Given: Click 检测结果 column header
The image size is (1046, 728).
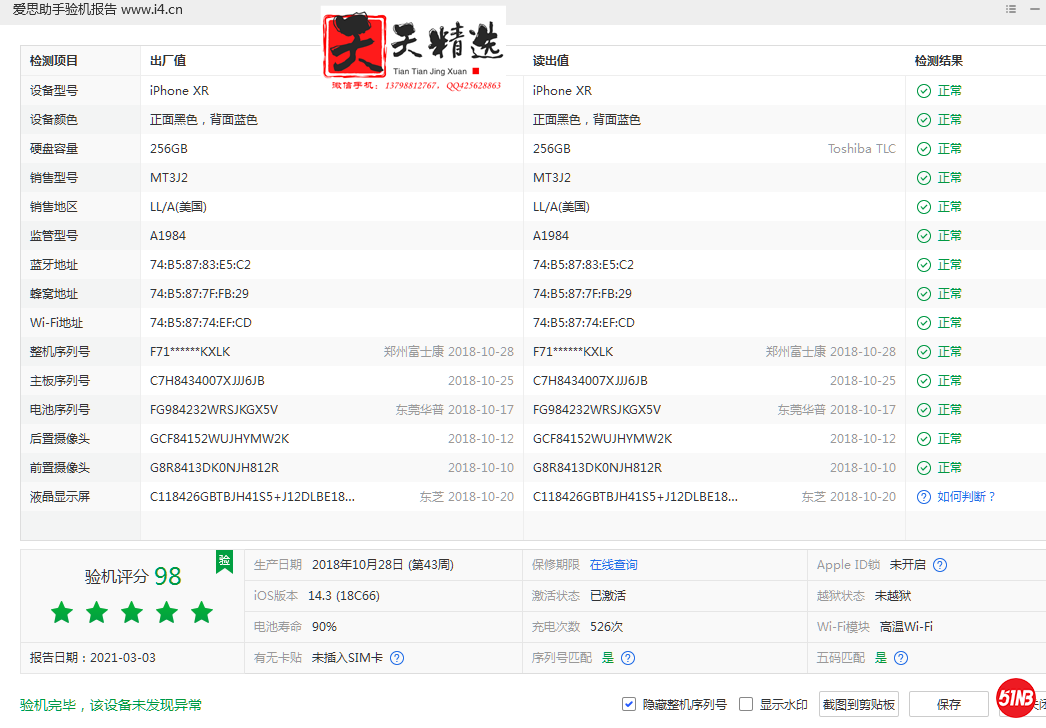Looking at the screenshot, I should 938,61.
